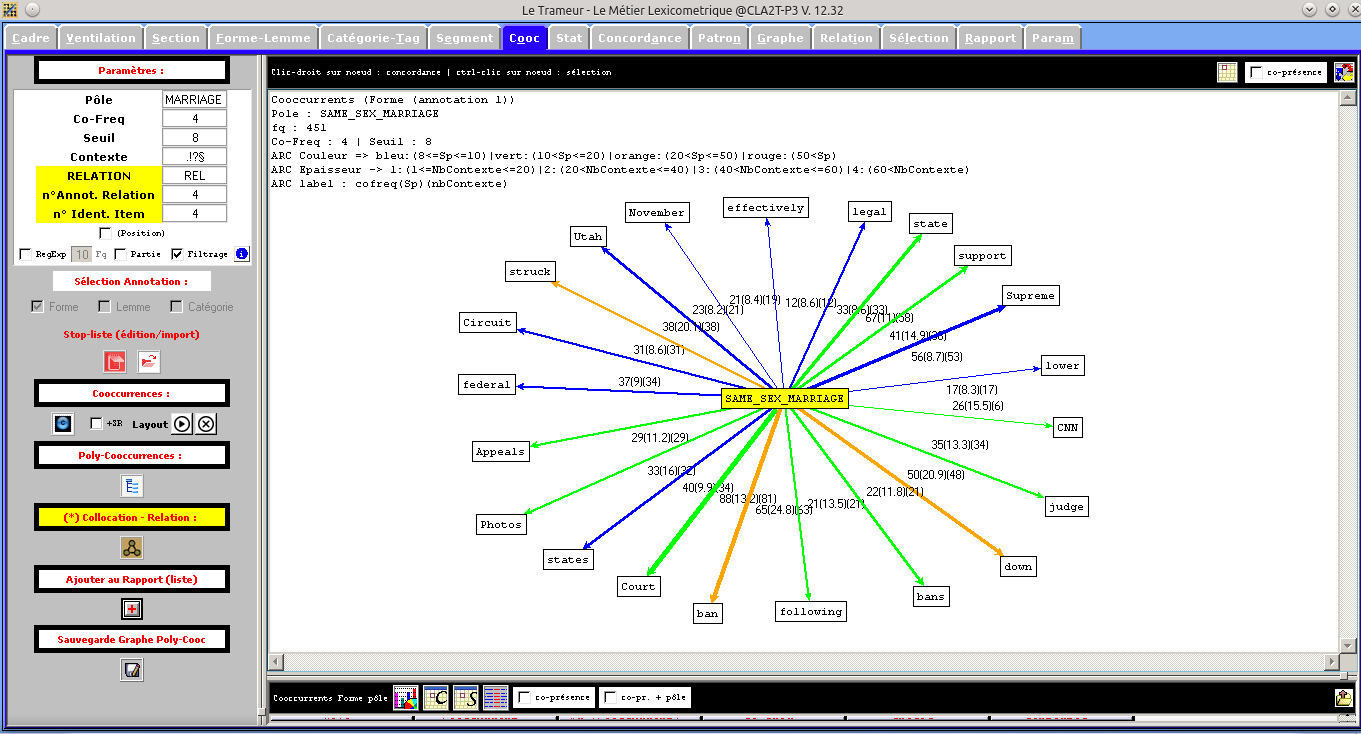Toggle the +SR checkbox
The height and width of the screenshot is (734, 1361).
coord(96,423)
